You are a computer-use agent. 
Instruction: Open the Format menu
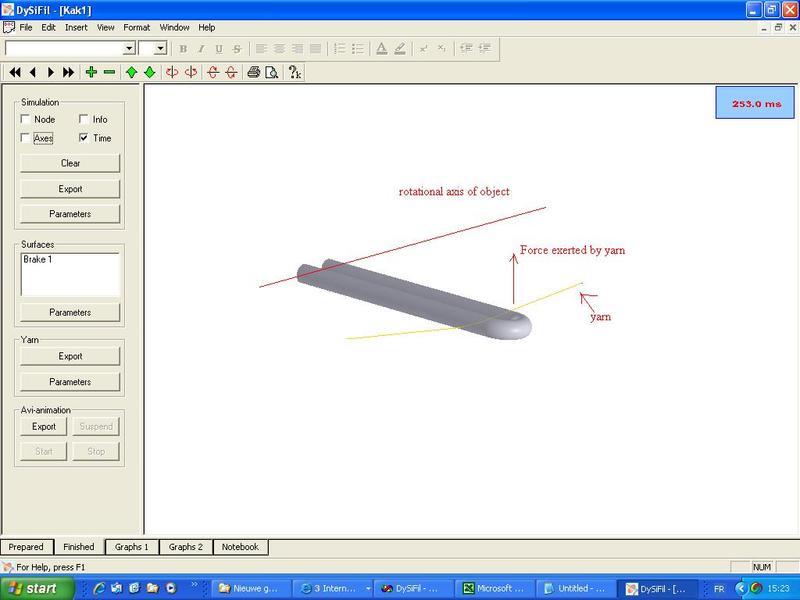pyautogui.click(x=137, y=28)
